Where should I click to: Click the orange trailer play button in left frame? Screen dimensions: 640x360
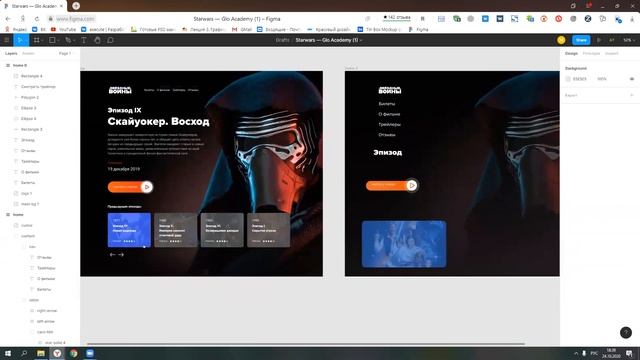click(130, 187)
